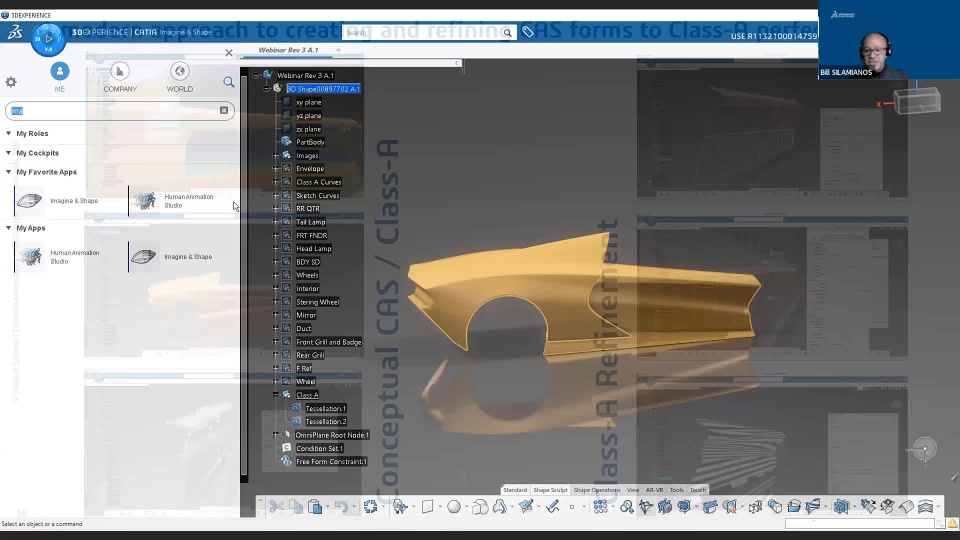Select the yz plane tree item
Image resolution: width=960 pixels, height=540 pixels.
pos(309,116)
